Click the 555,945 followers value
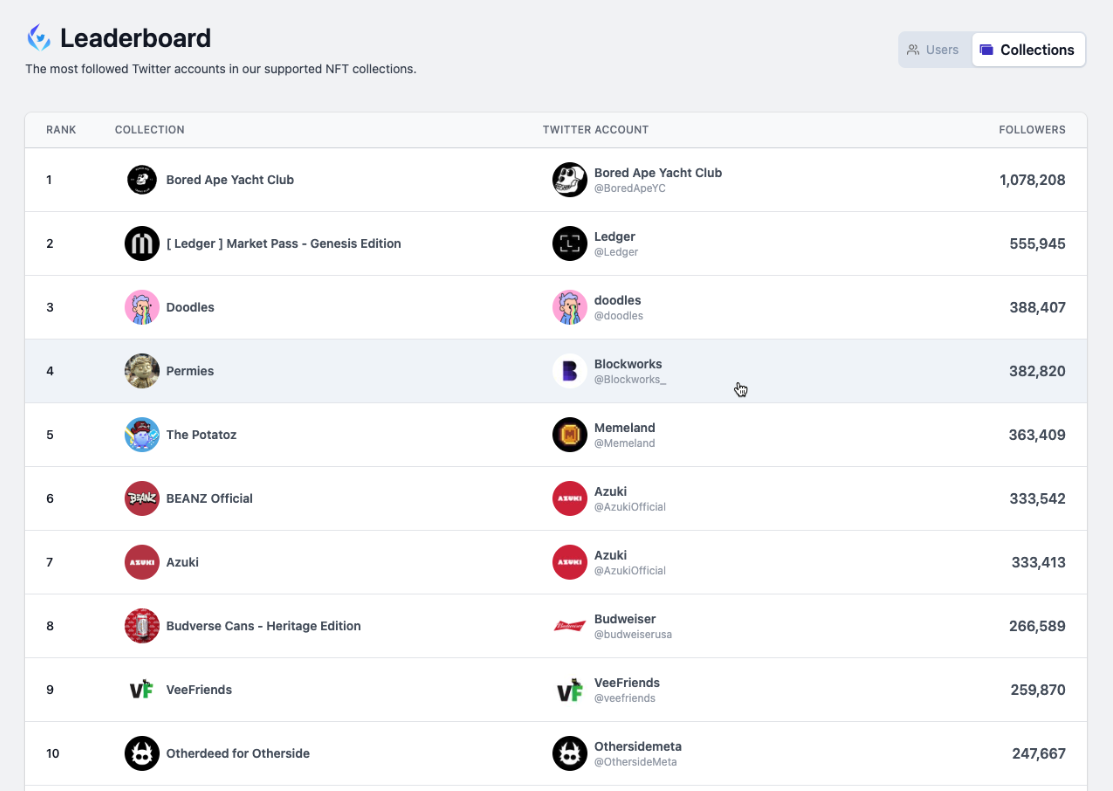Image resolution: width=1113 pixels, height=791 pixels. coord(1037,244)
